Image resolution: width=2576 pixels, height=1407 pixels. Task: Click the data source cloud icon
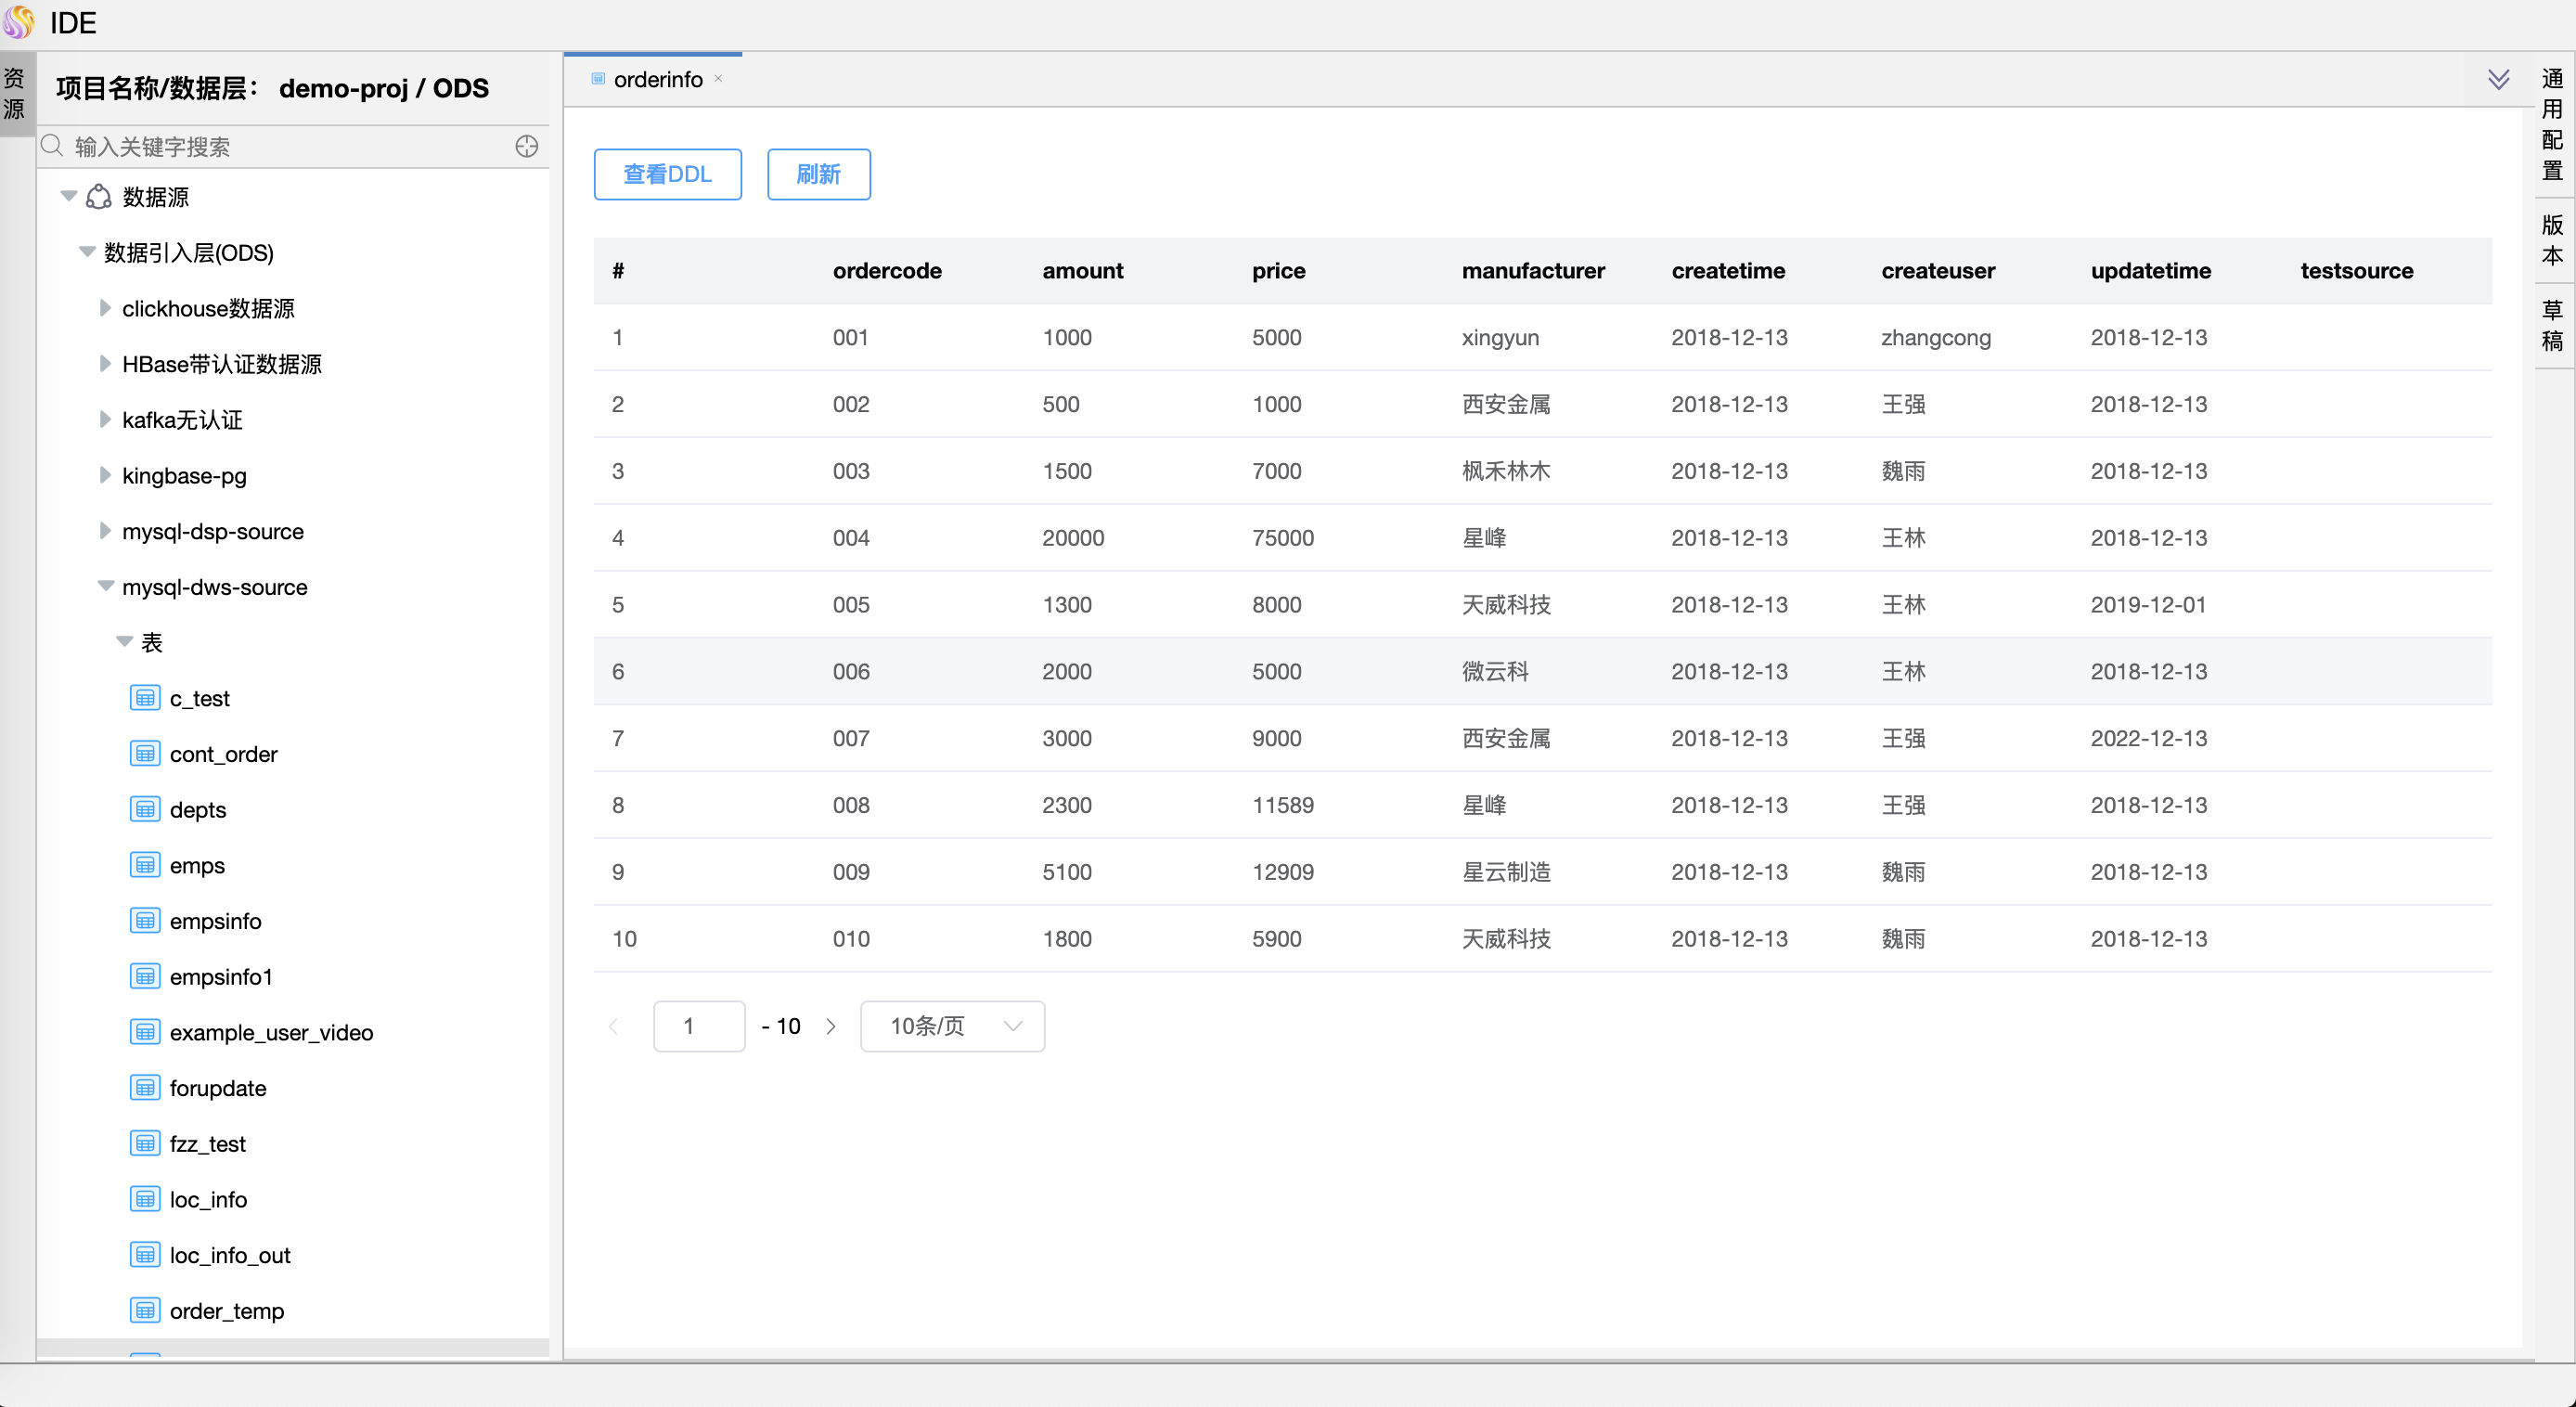click(x=98, y=197)
